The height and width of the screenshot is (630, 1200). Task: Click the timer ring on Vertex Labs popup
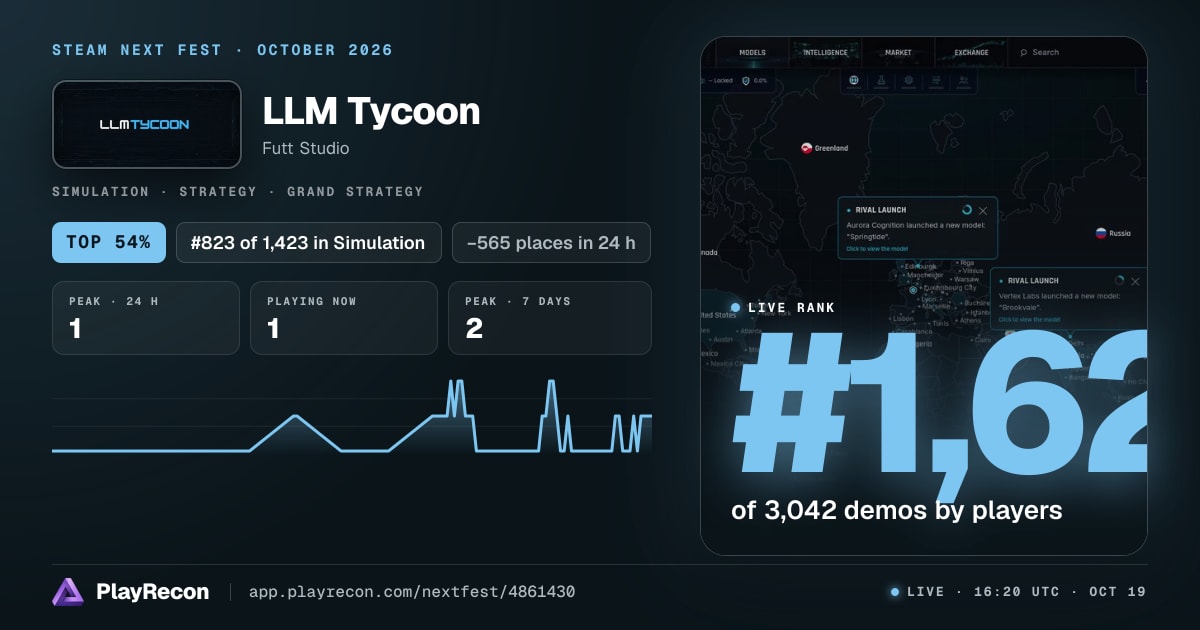pos(1119,281)
